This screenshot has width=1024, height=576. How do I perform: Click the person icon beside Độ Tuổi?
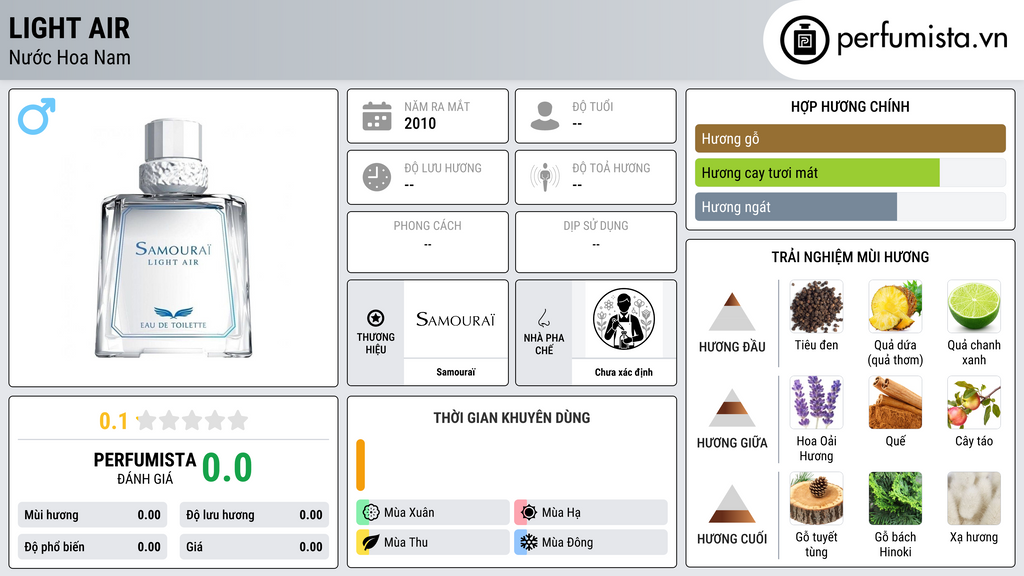point(545,116)
